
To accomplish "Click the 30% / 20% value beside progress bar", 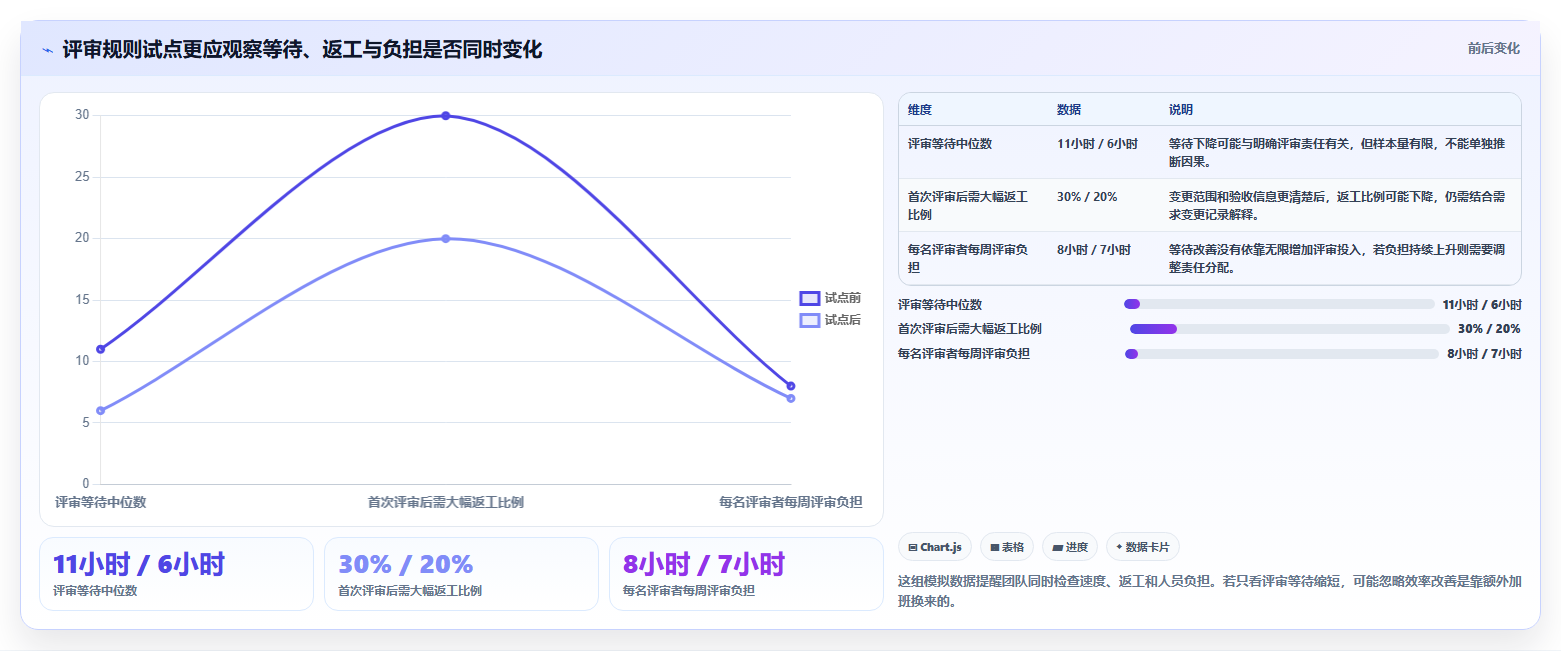I will (x=1489, y=329).
